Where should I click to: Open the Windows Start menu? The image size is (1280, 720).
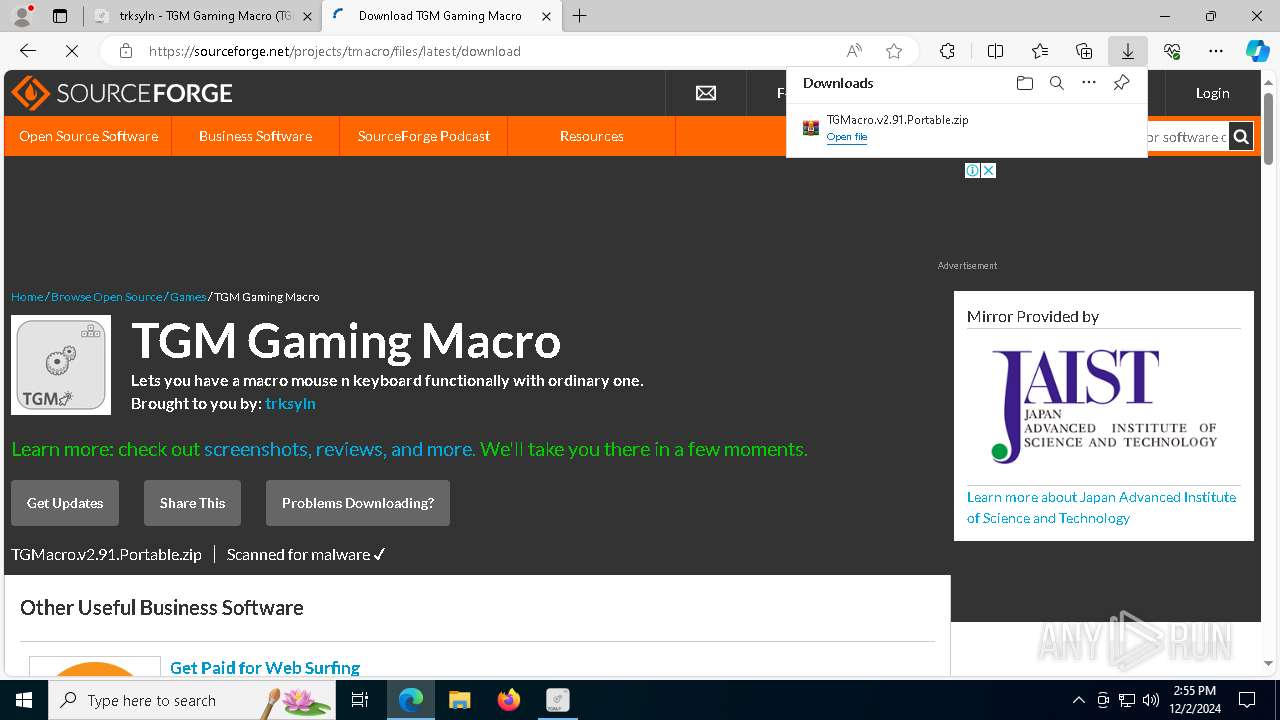pyautogui.click(x=24, y=700)
